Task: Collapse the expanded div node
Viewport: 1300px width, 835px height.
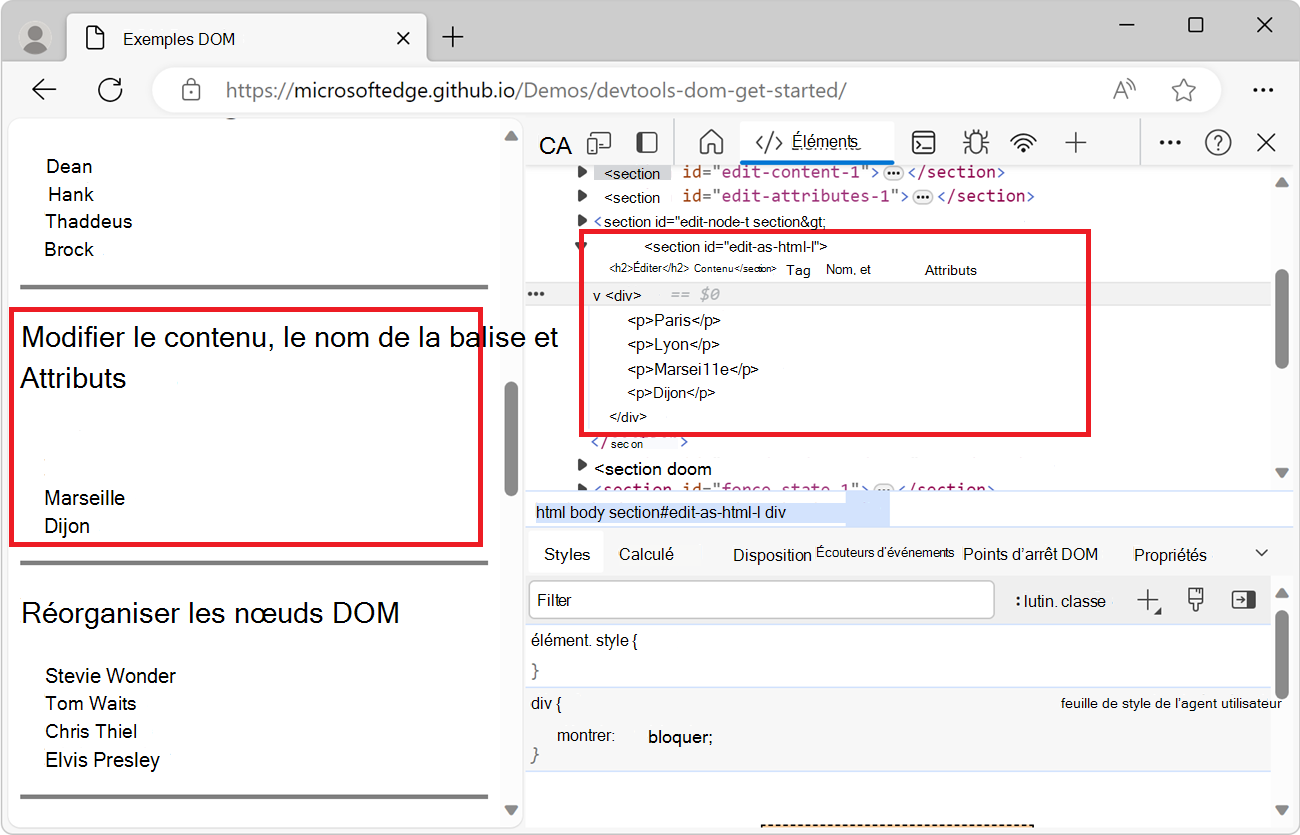Action: [x=596, y=294]
